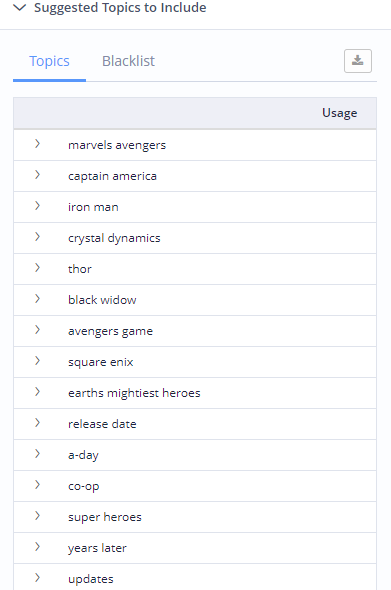Screen dimensions: 391x590
Task: Expand the iron man chevron
Action: 37,205
